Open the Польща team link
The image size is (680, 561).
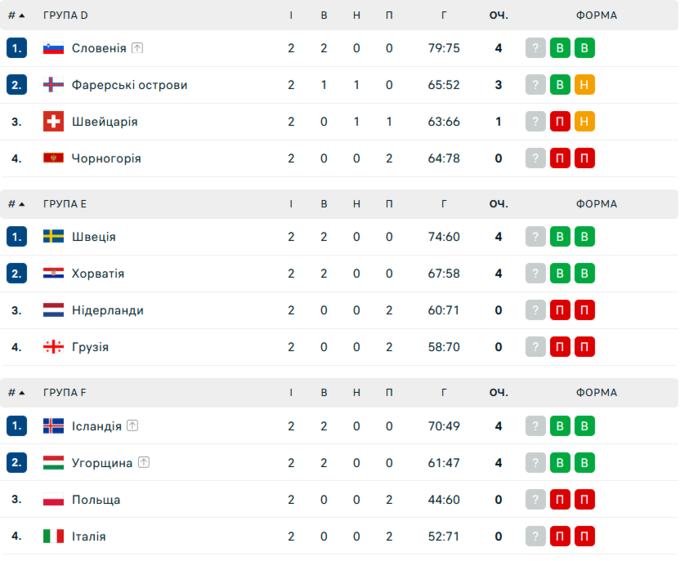[x=96, y=500]
